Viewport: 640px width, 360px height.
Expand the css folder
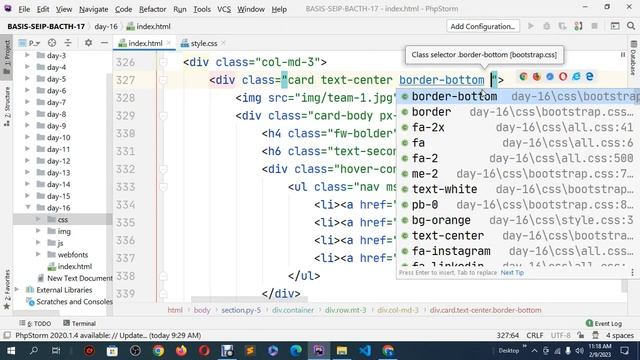(38, 220)
